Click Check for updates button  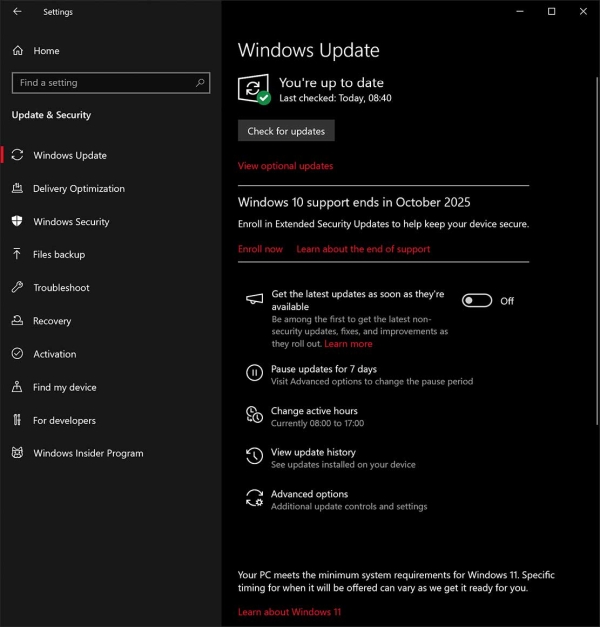(286, 131)
